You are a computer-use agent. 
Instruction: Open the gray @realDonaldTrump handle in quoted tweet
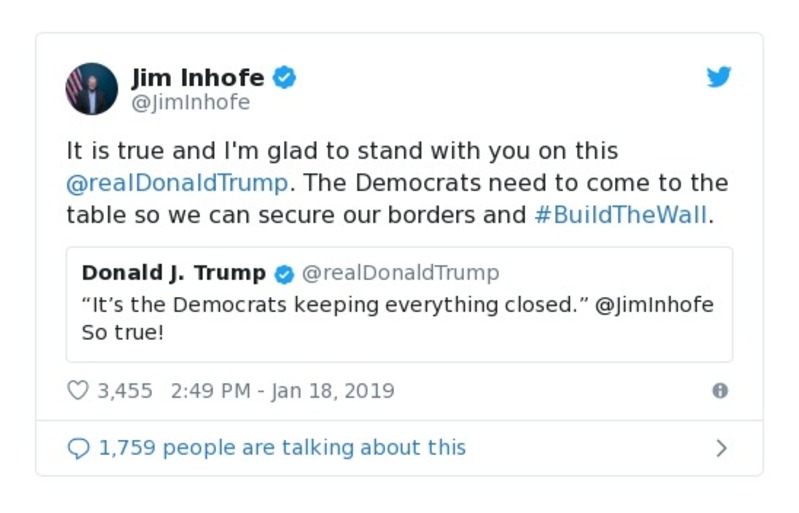click(400, 273)
